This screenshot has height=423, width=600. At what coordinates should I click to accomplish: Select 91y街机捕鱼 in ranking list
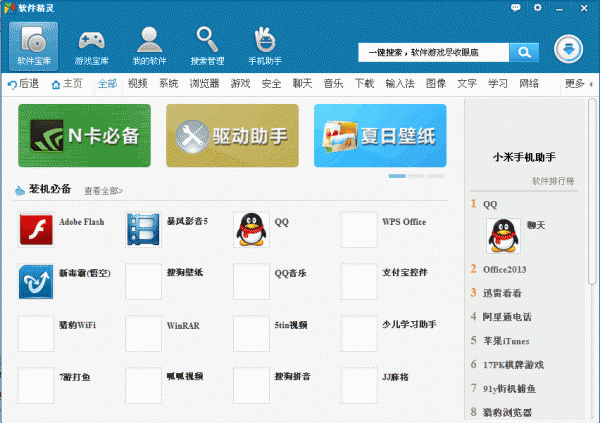click(x=509, y=389)
